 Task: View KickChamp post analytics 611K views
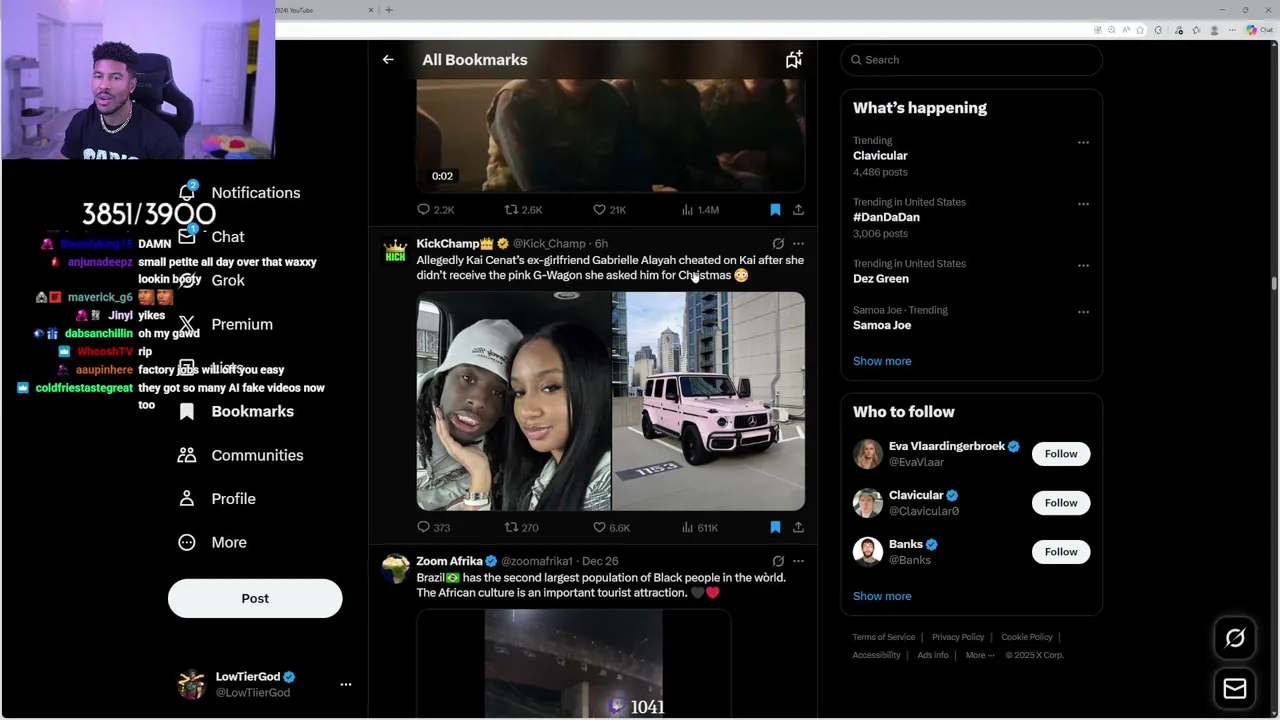[699, 527]
